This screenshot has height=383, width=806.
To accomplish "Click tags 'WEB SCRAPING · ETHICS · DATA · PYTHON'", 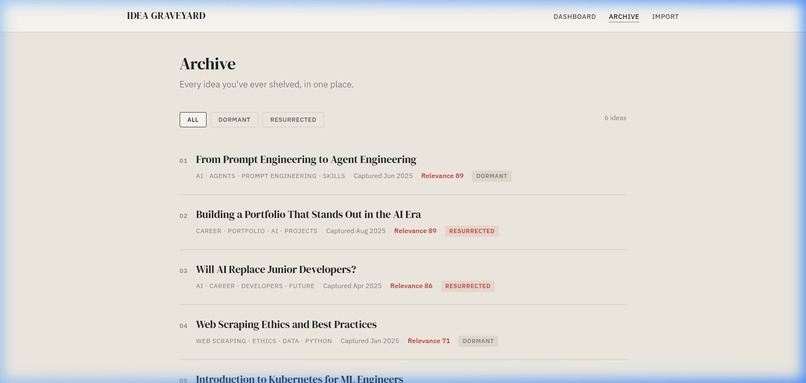I will click(x=264, y=341).
